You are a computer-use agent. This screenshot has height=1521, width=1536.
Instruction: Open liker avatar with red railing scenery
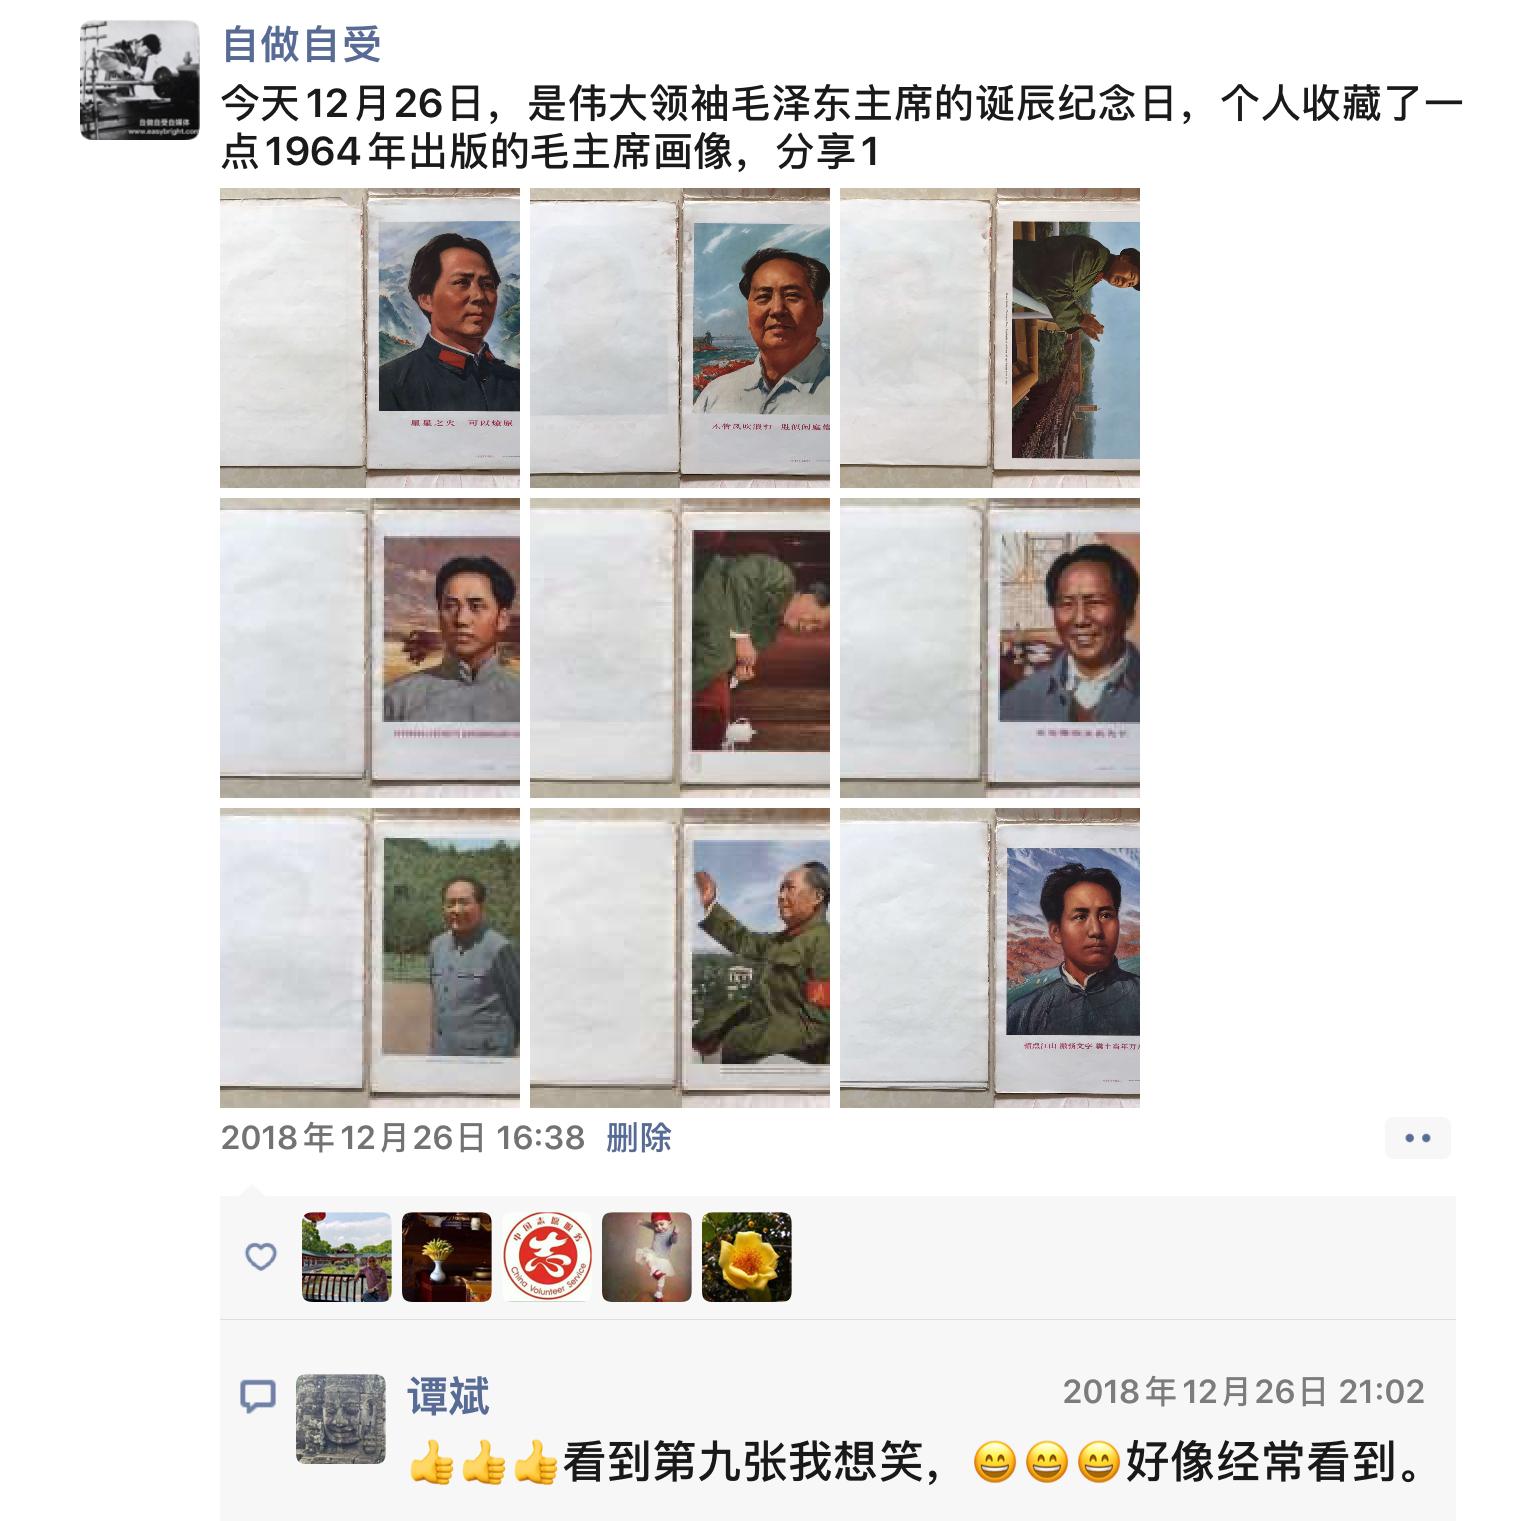[x=347, y=1257]
